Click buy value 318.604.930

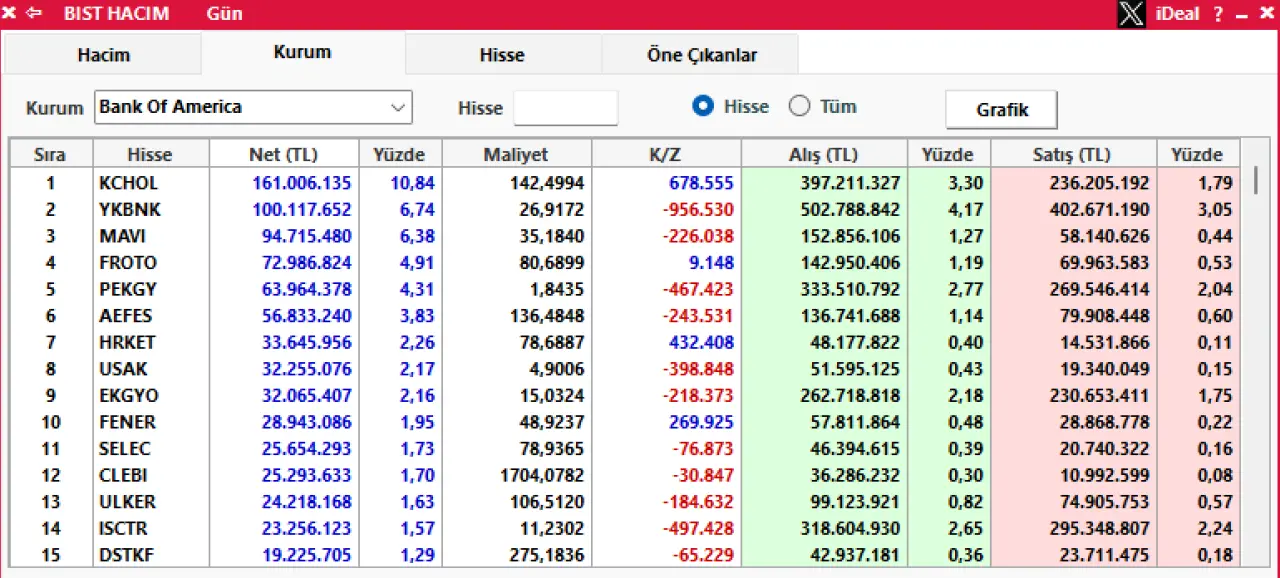[x=850, y=528]
